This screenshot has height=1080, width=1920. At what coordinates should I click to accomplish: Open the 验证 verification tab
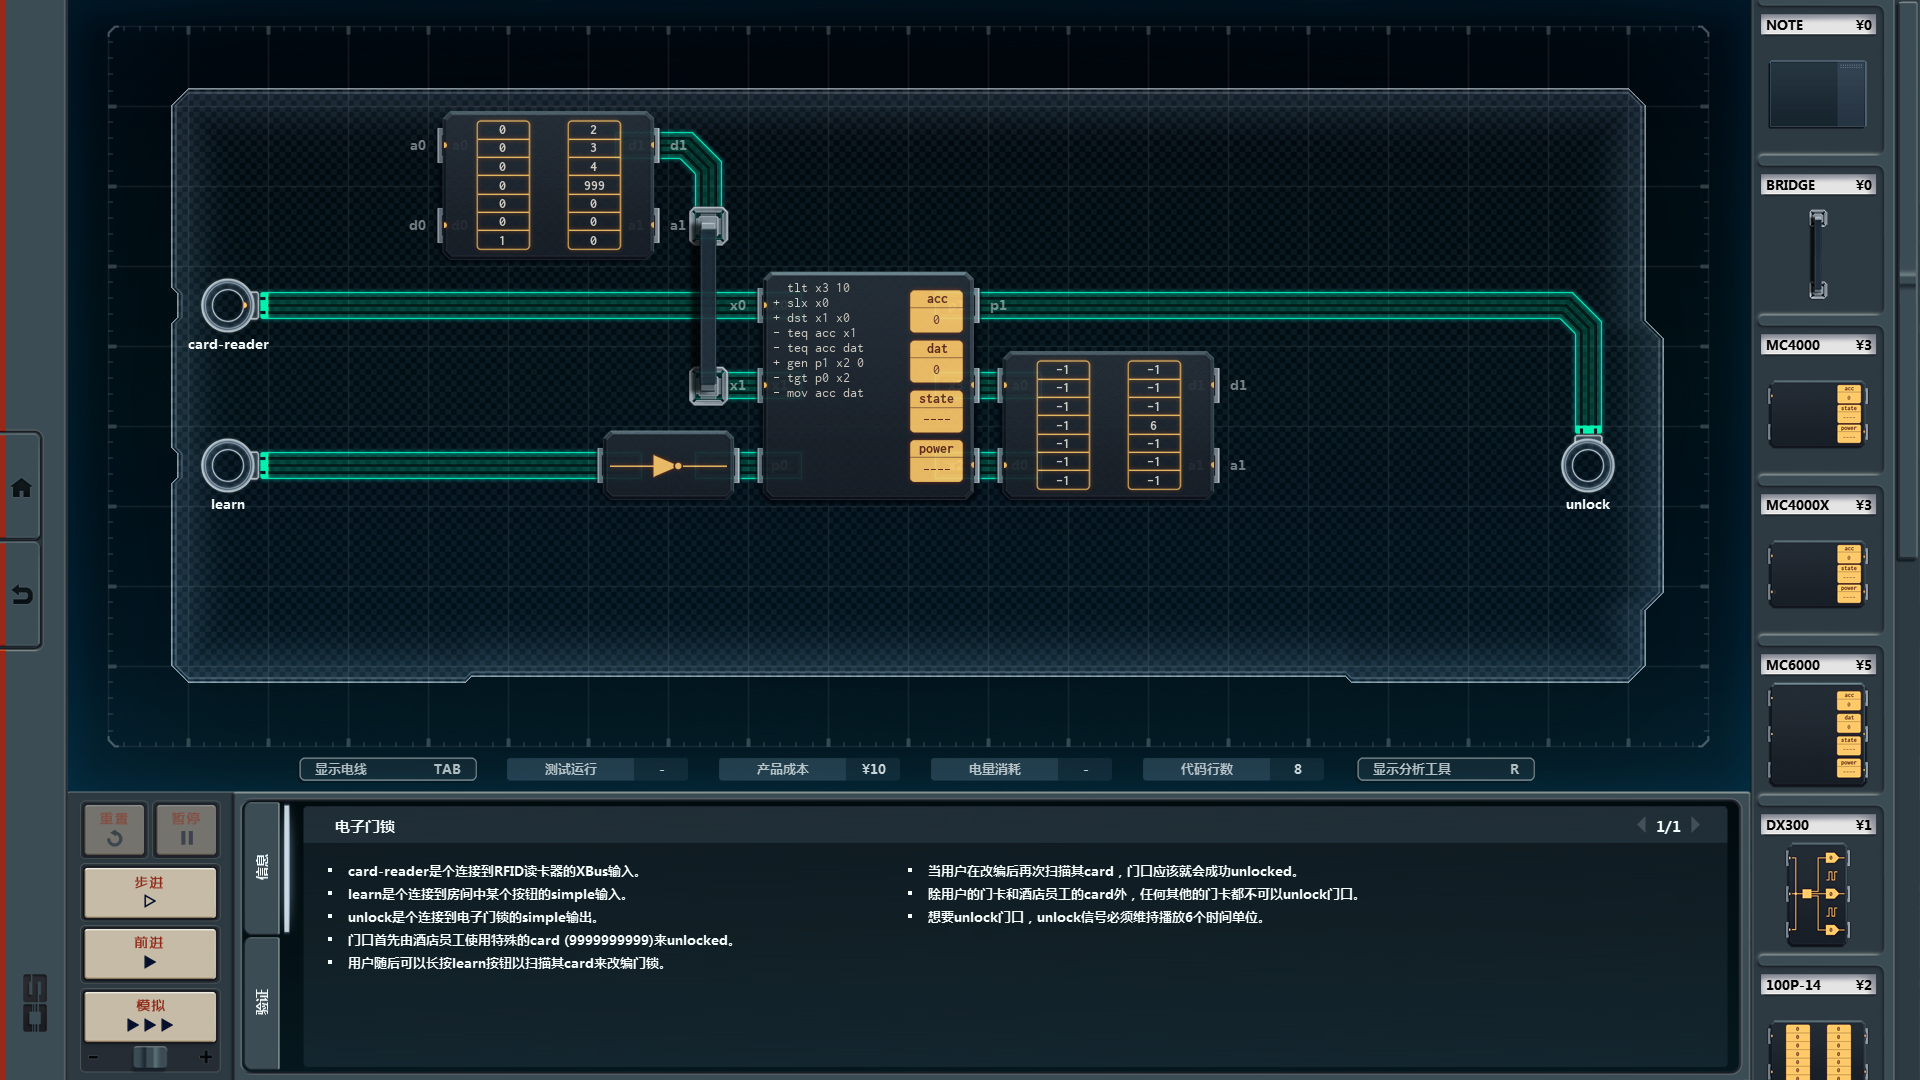262,1002
